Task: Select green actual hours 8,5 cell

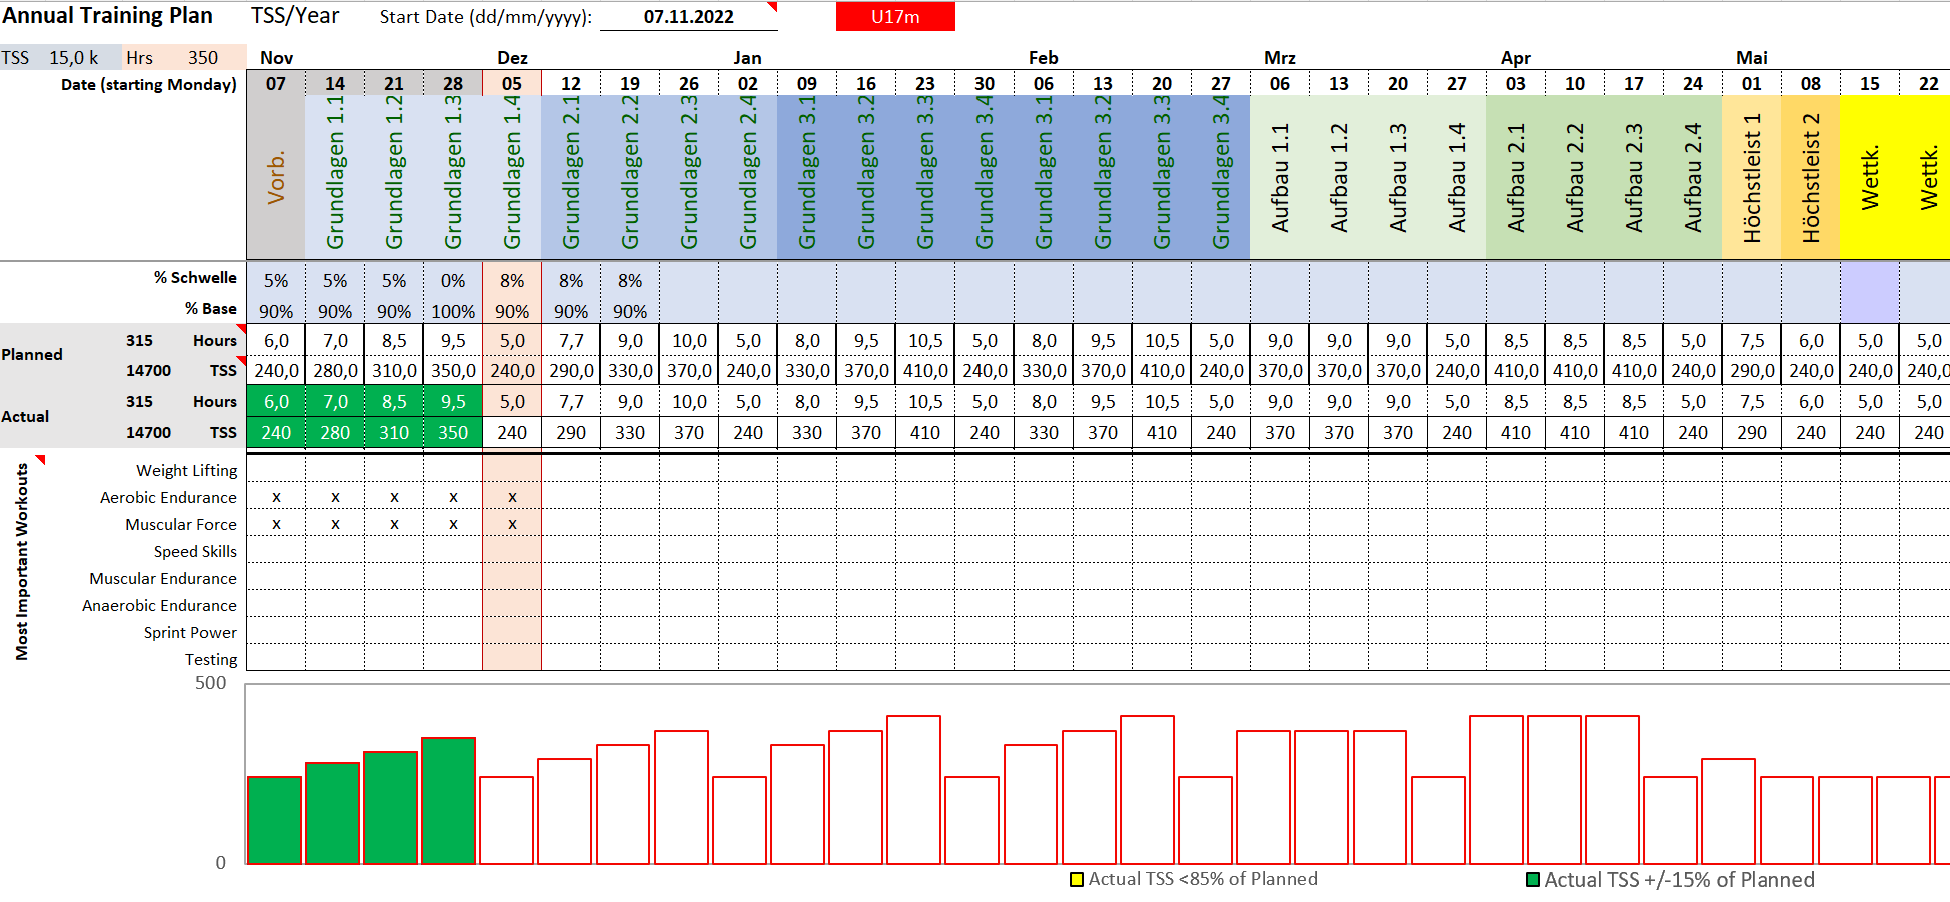Action: pyautogui.click(x=394, y=401)
